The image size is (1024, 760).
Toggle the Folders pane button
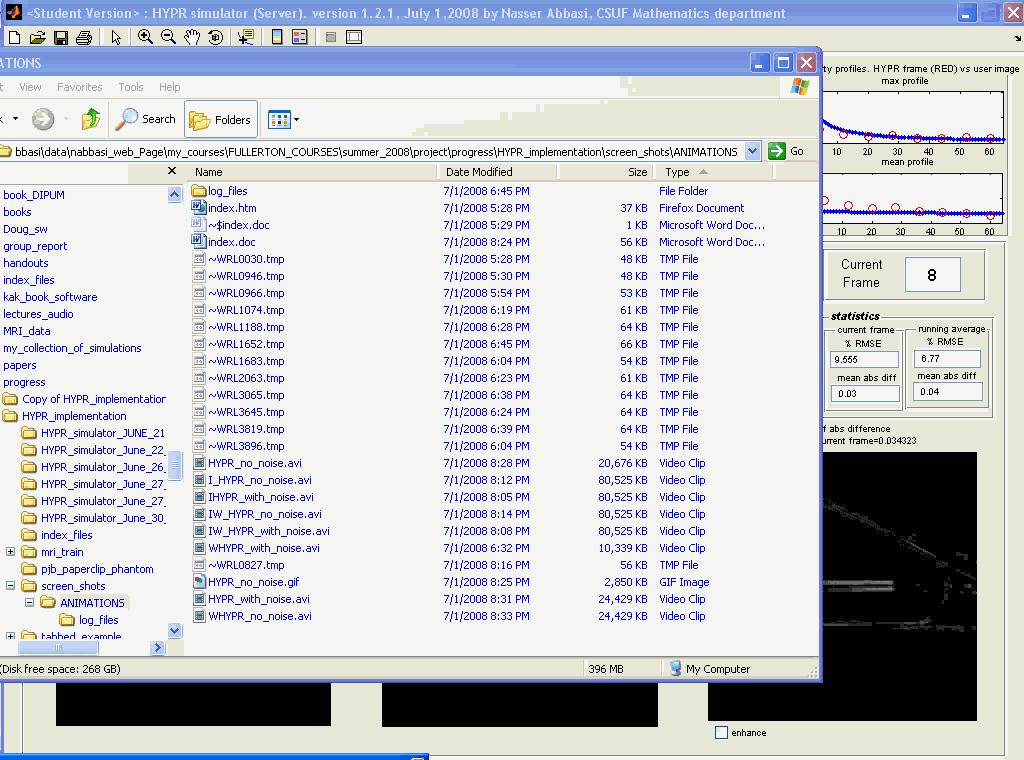(220, 120)
